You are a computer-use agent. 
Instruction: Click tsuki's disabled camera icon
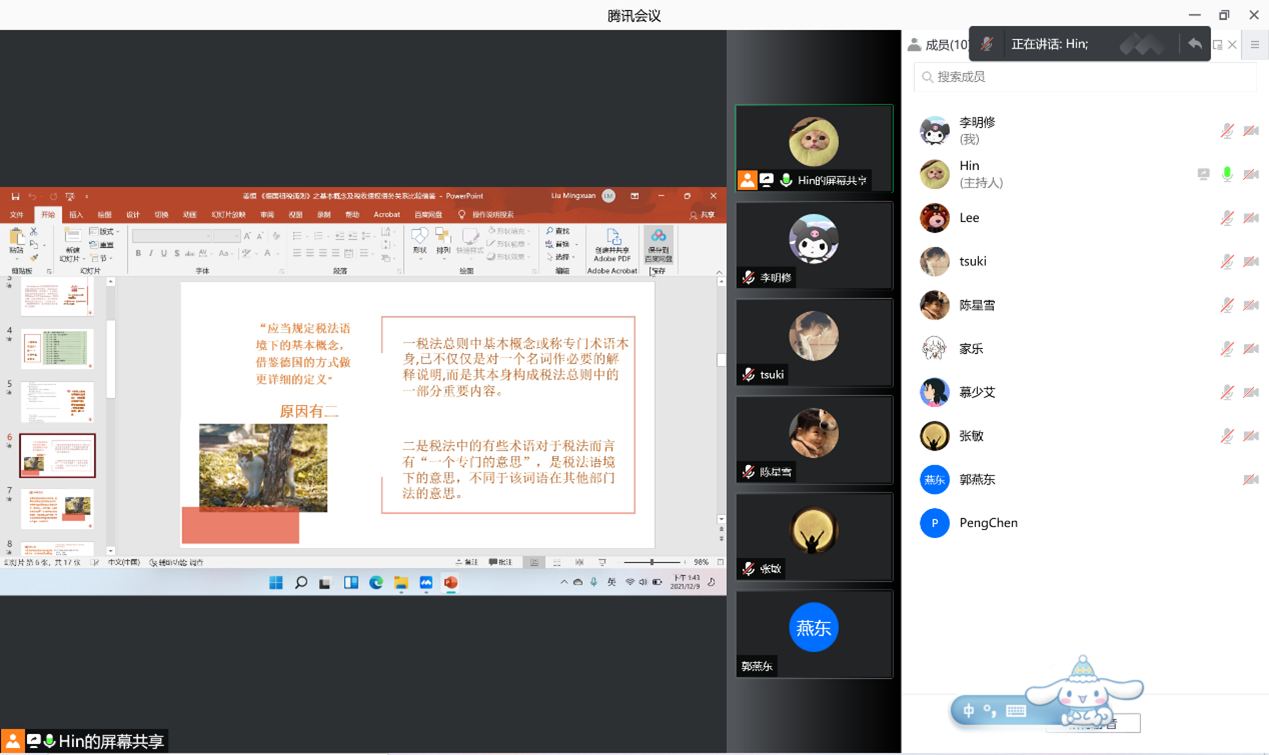pyautogui.click(x=1251, y=261)
